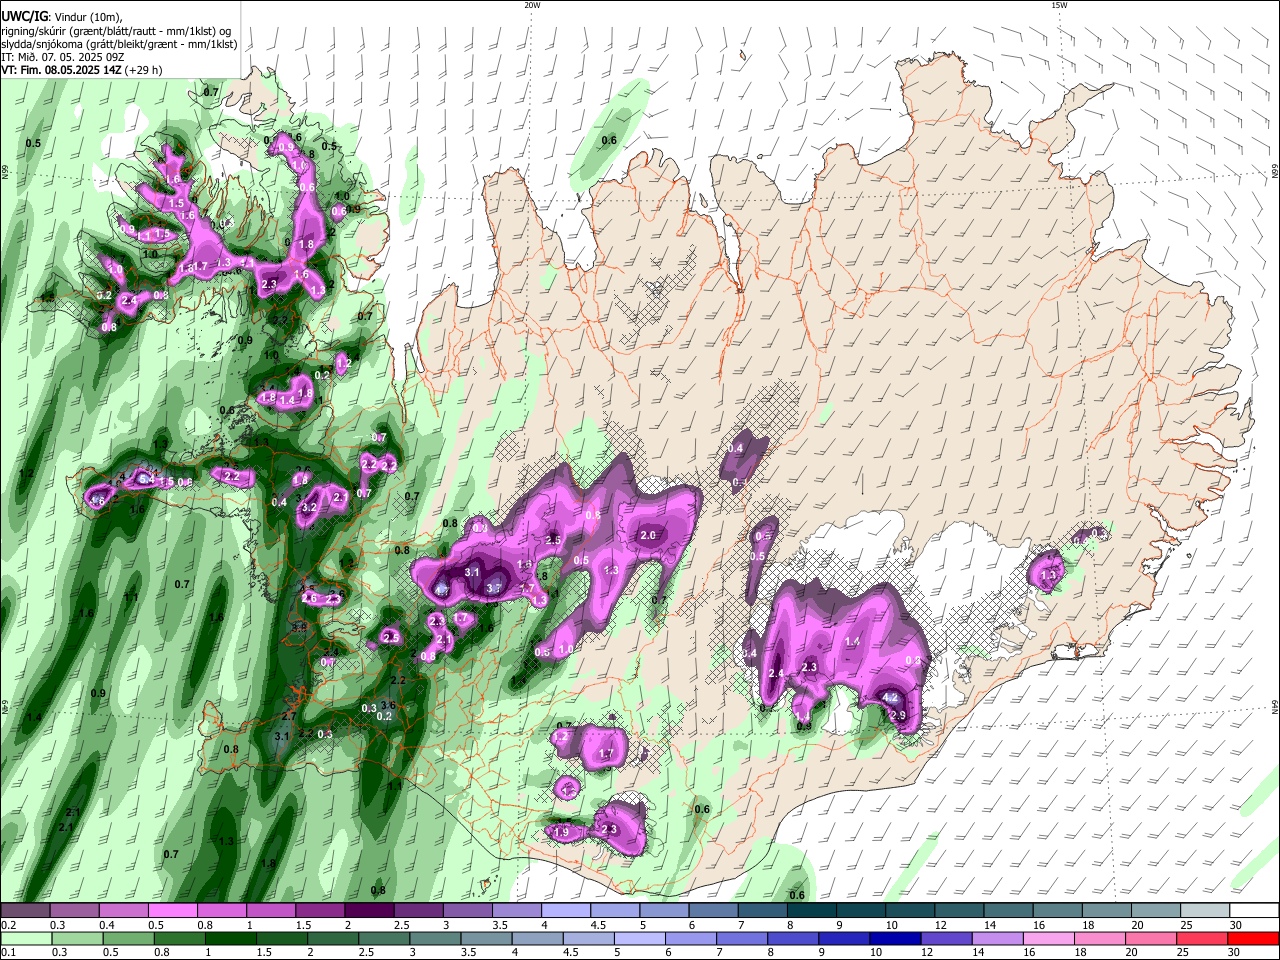Image resolution: width=1280 pixels, height=960 pixels.
Task: Click the '20W' longitude label
Action: coord(532,5)
